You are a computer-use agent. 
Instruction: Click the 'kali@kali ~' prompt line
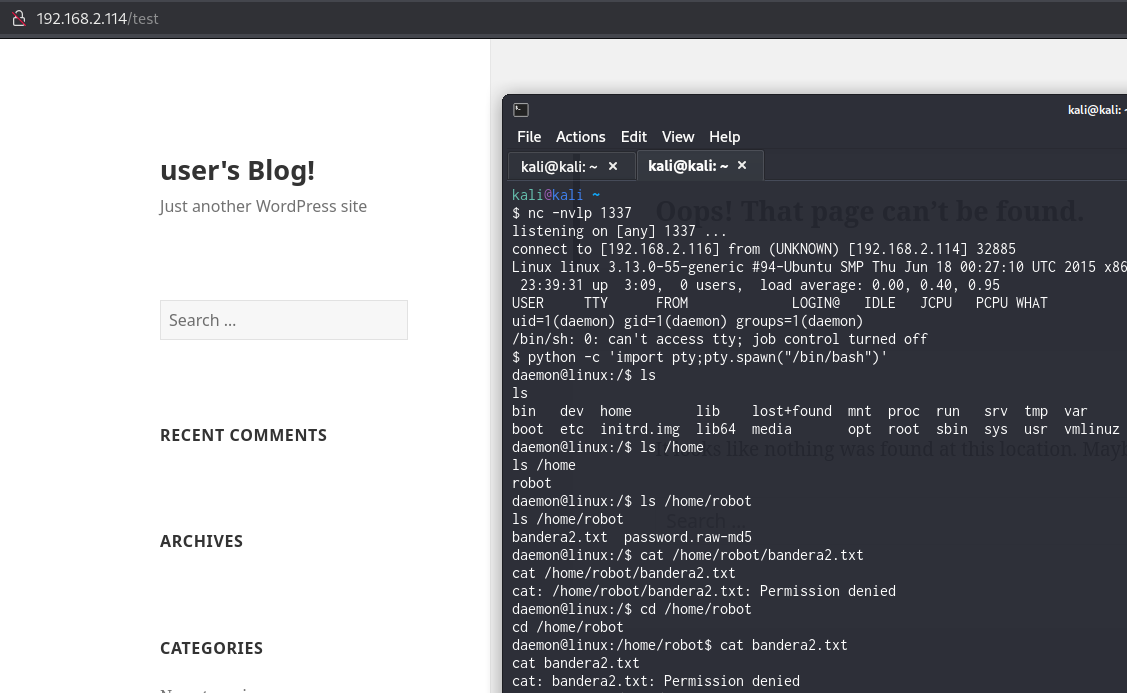[x=556, y=195]
